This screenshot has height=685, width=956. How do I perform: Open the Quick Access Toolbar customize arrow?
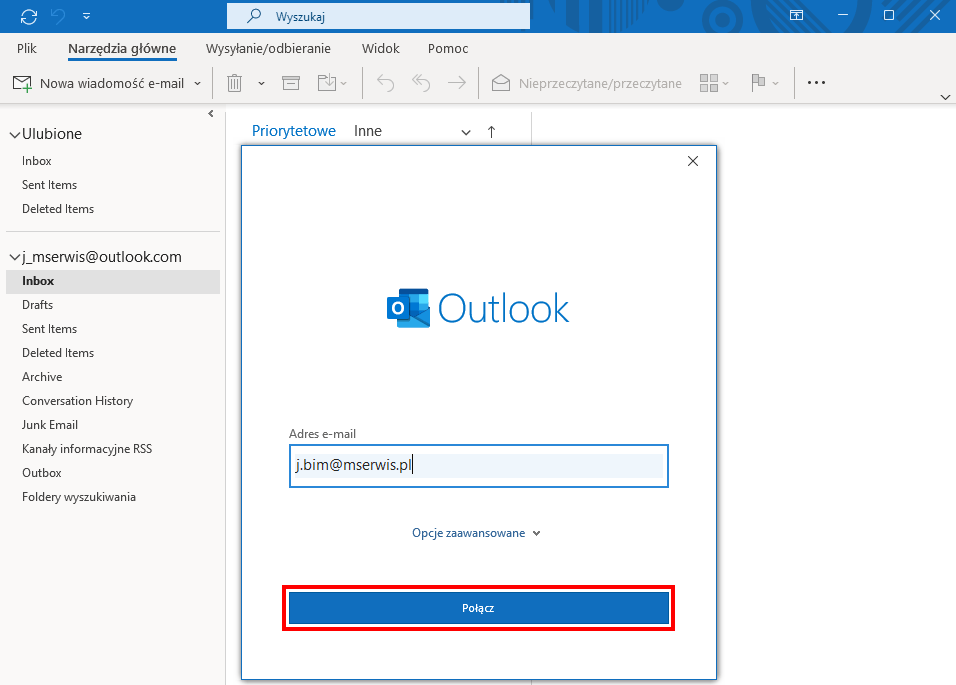[87, 16]
